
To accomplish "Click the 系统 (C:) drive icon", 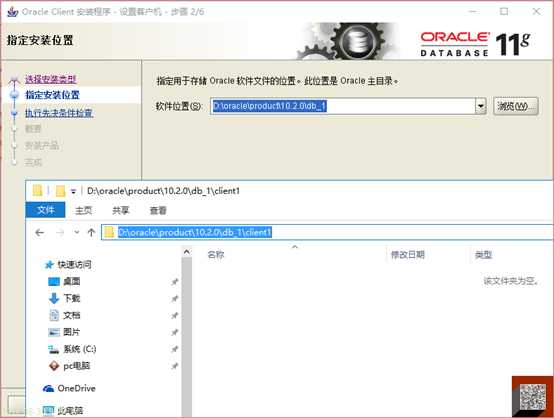I will click(53, 349).
